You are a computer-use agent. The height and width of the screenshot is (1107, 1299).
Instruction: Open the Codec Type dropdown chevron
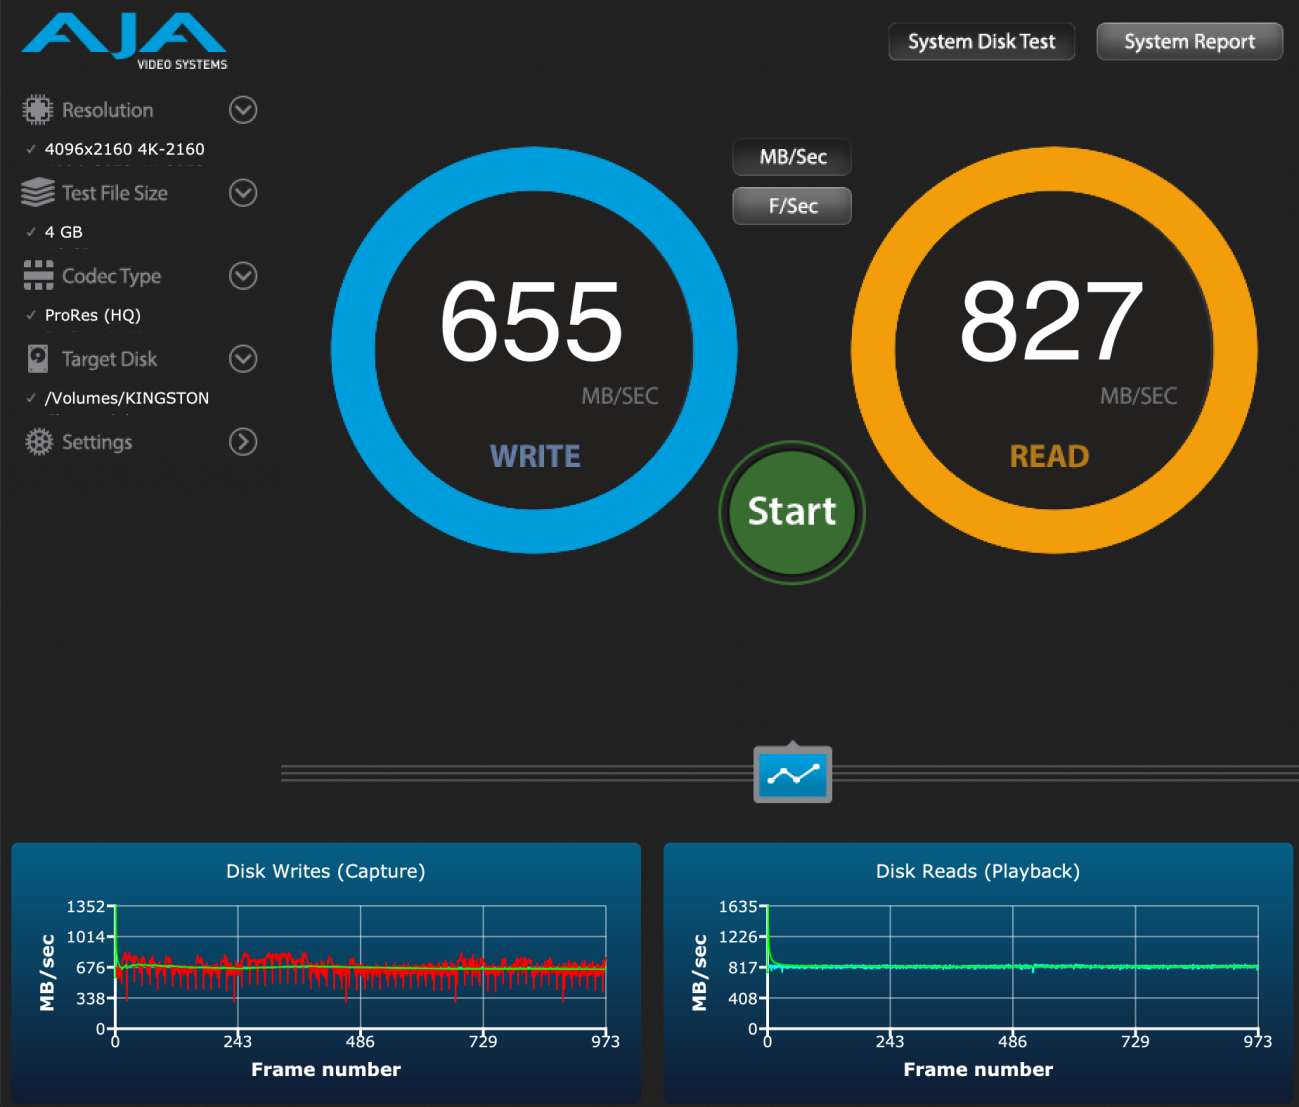pos(243,275)
